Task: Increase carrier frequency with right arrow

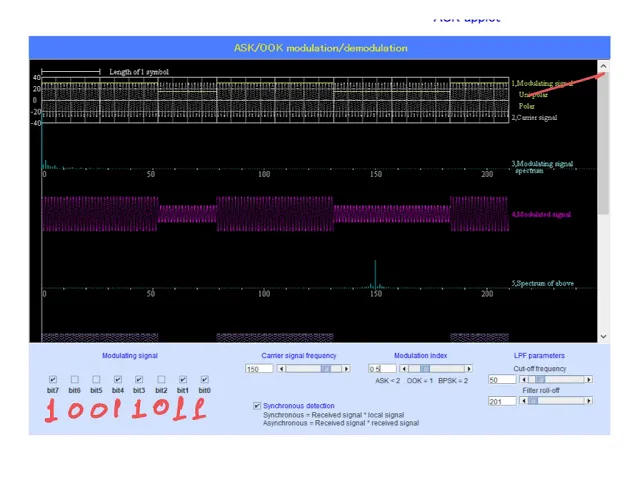Action: pos(347,369)
